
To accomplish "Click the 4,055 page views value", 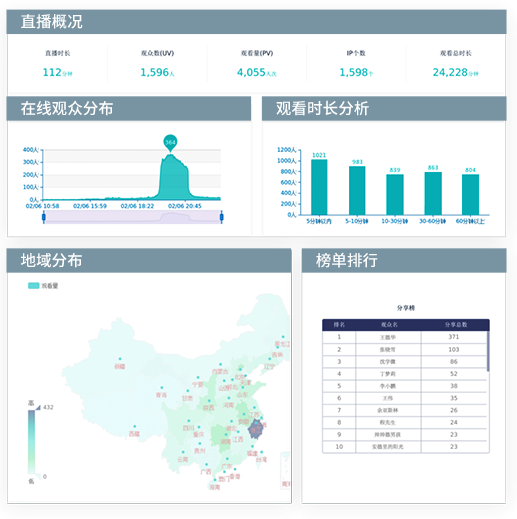I will coord(251,72).
